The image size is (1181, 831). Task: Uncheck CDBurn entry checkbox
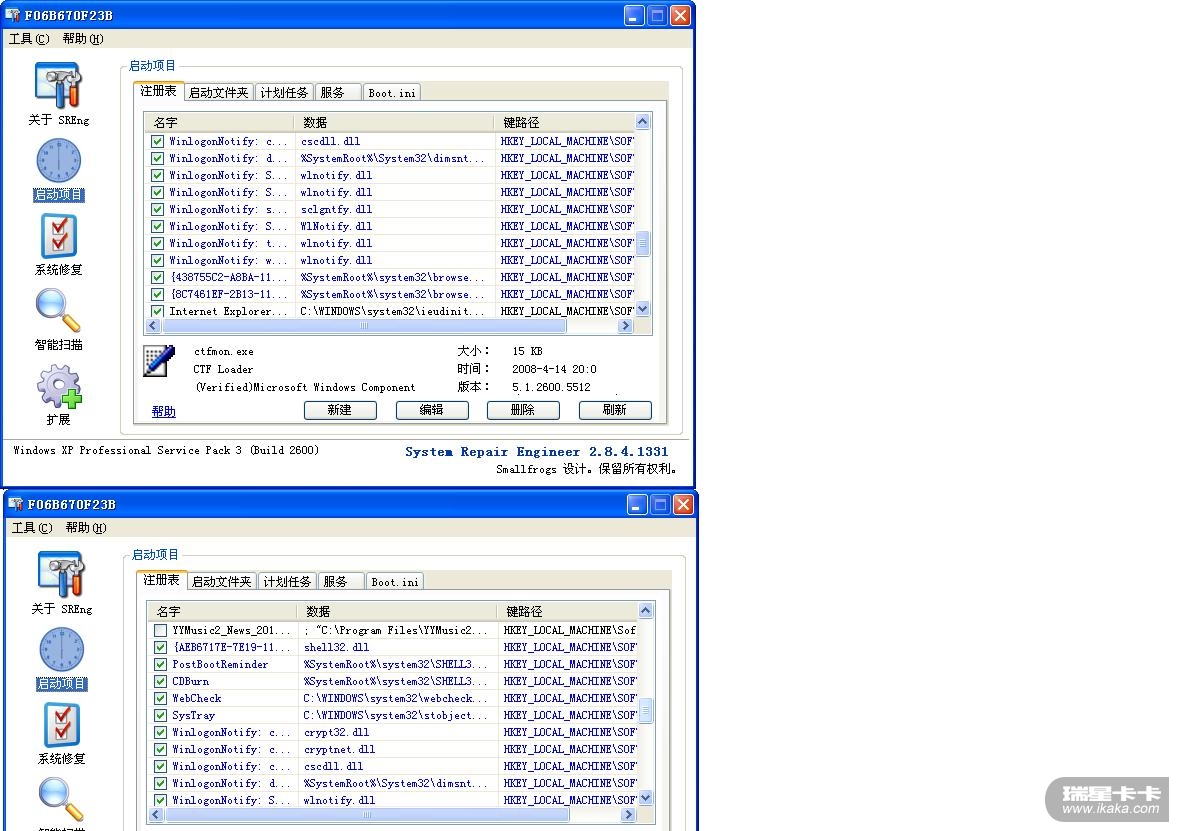pyautogui.click(x=160, y=682)
